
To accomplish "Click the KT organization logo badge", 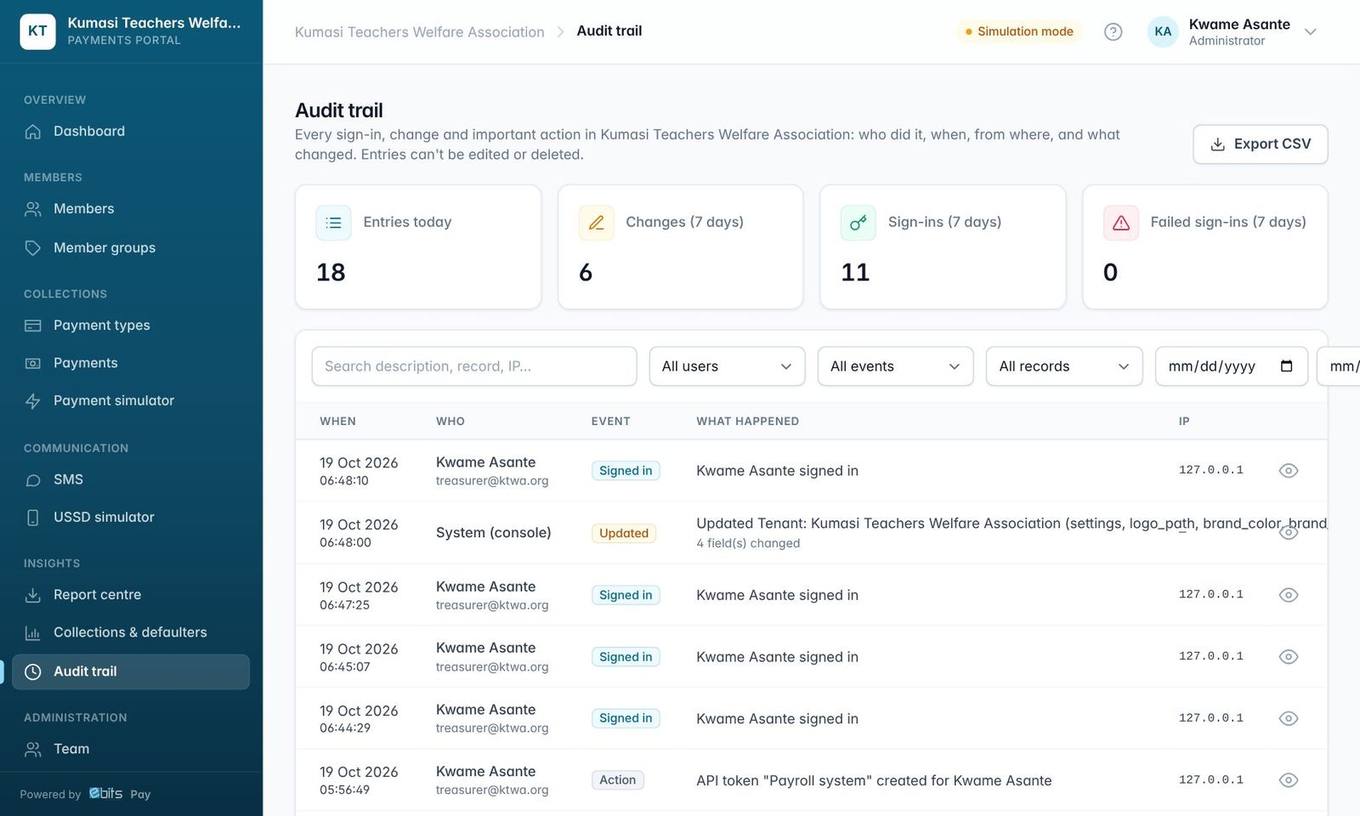I will 38,31.
